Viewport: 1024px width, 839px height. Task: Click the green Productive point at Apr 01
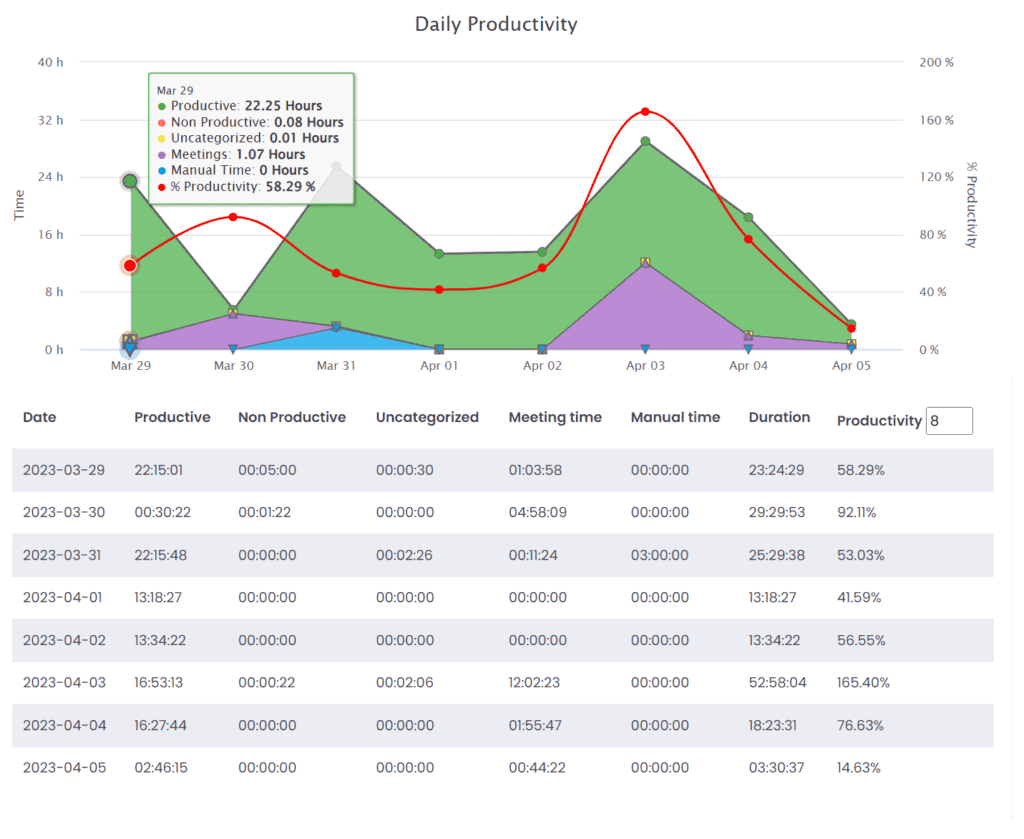click(440, 254)
